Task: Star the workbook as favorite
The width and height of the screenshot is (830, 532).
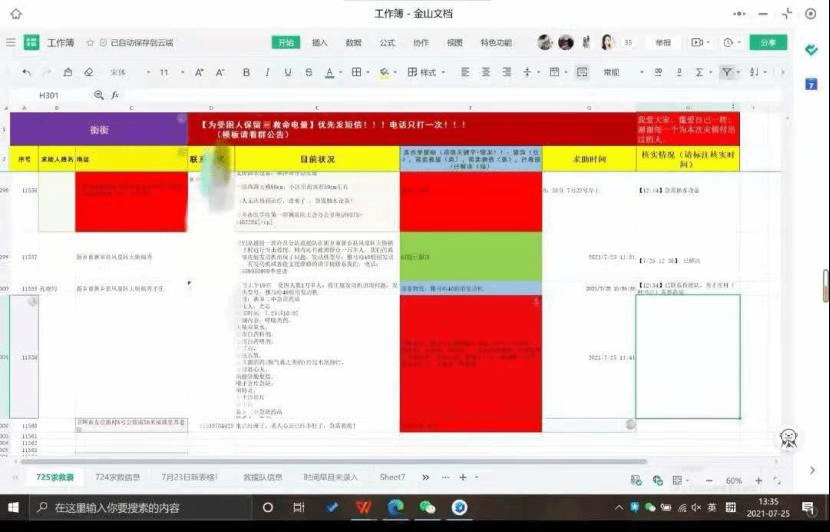Action: click(90, 43)
